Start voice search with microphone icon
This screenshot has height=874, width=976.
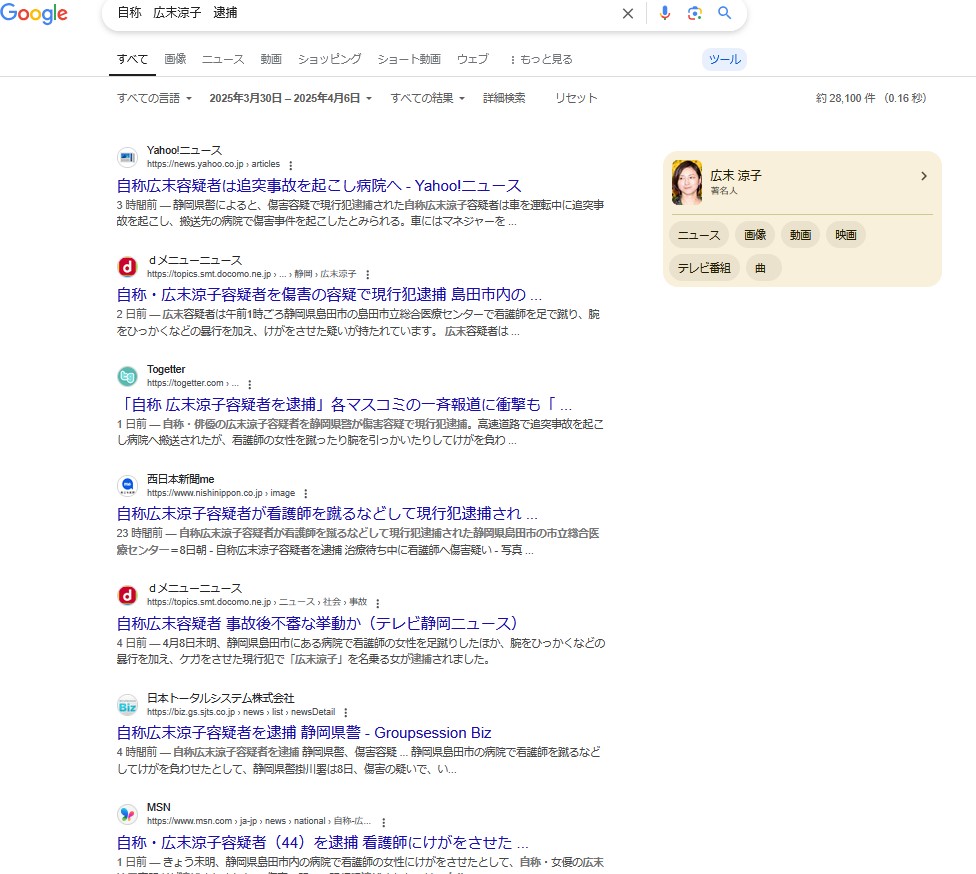665,13
